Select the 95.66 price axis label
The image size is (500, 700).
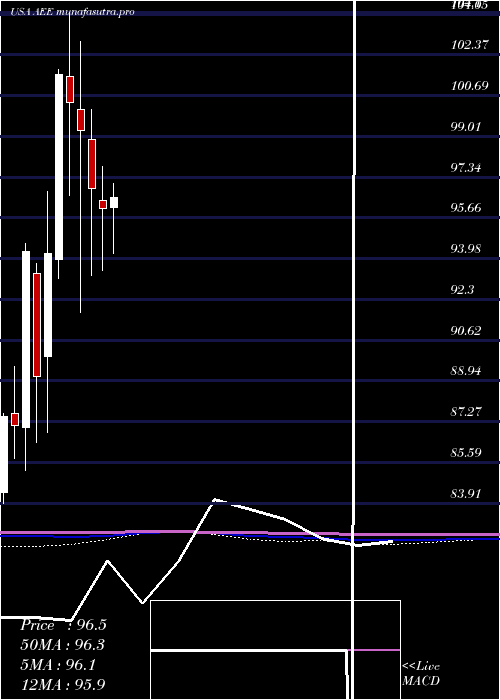[466, 208]
